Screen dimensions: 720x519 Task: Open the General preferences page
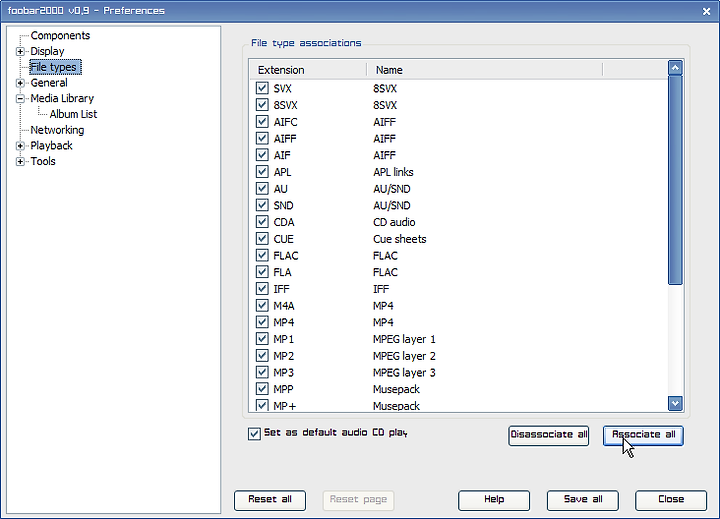pos(49,83)
